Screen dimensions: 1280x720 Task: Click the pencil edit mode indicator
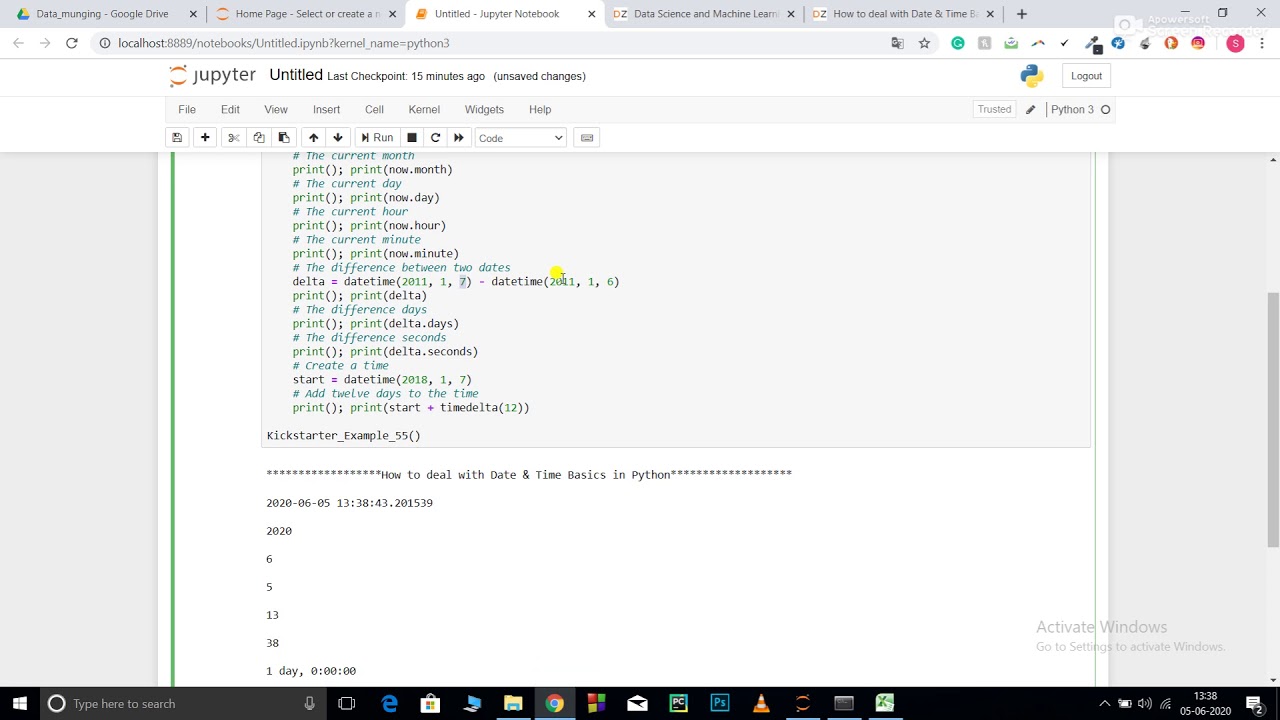point(1030,109)
